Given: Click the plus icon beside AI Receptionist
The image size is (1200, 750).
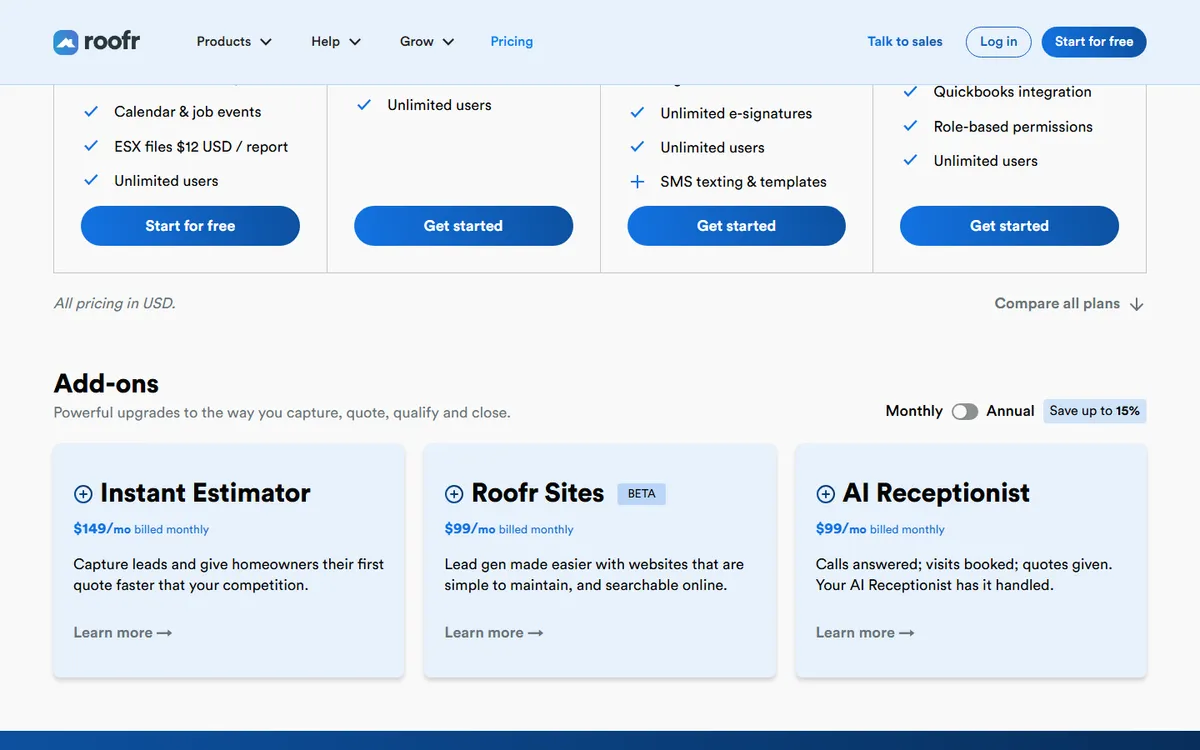Looking at the screenshot, I should pos(825,494).
